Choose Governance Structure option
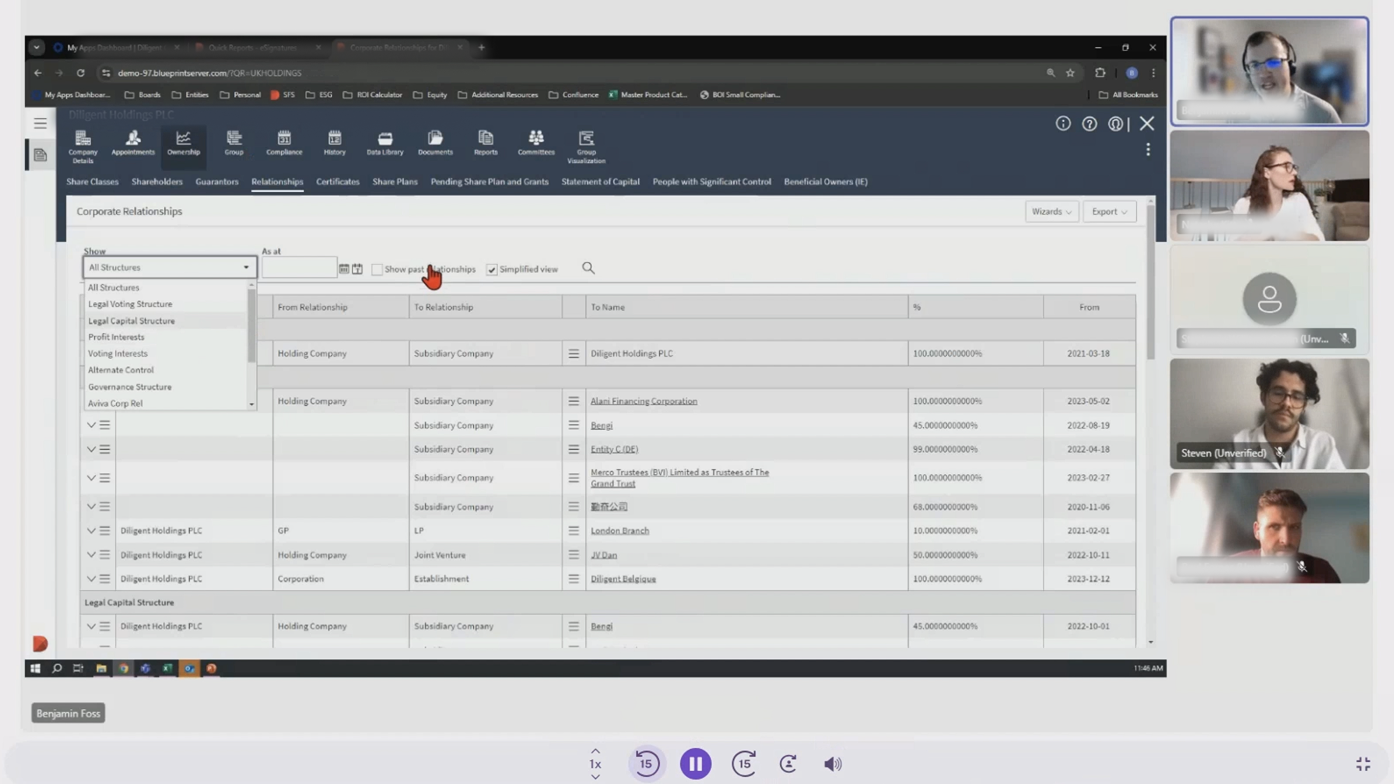Screen dimensions: 1394x784 pyautogui.click(x=130, y=387)
